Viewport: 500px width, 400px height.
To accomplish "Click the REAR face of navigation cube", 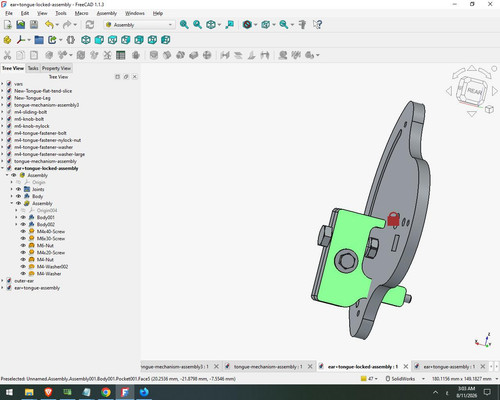I will tap(474, 91).
